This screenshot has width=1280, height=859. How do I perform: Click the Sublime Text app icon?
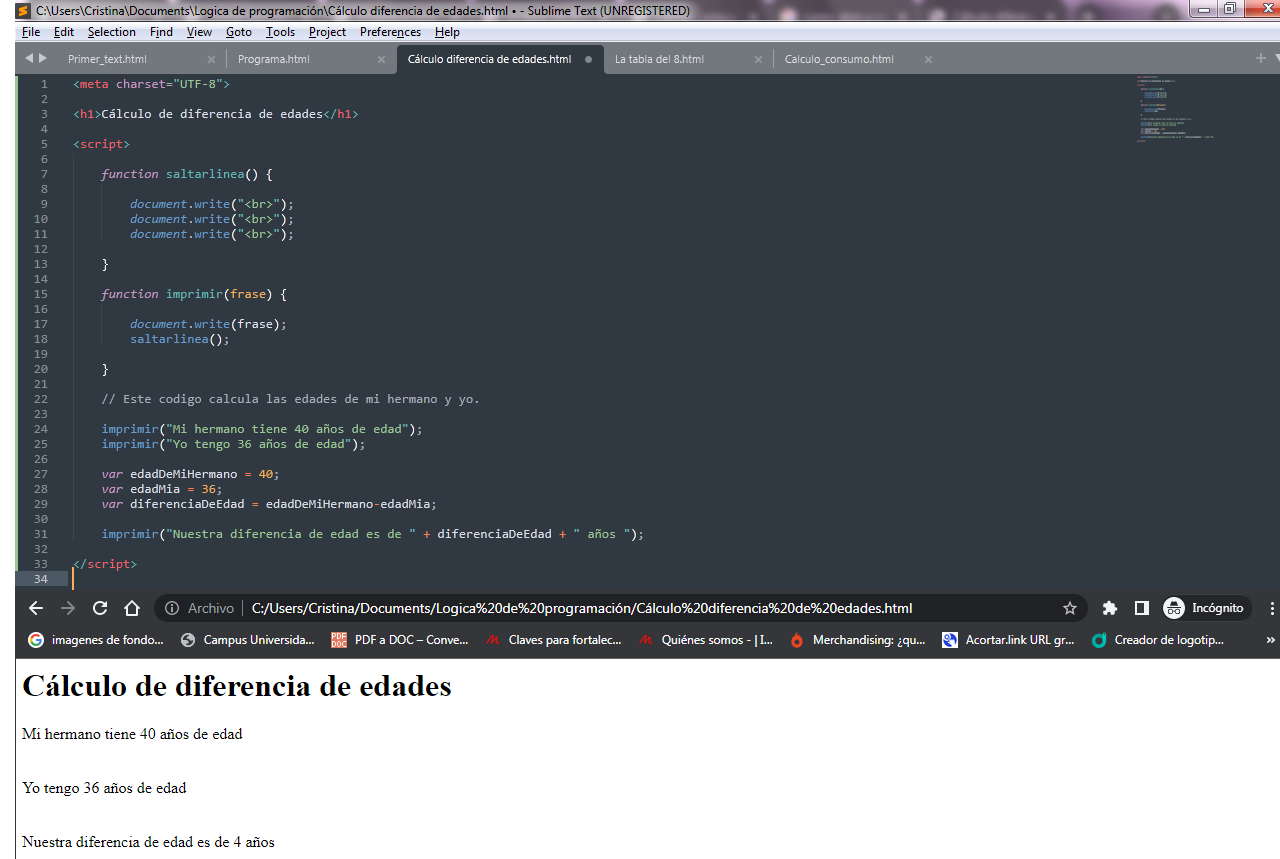point(22,11)
